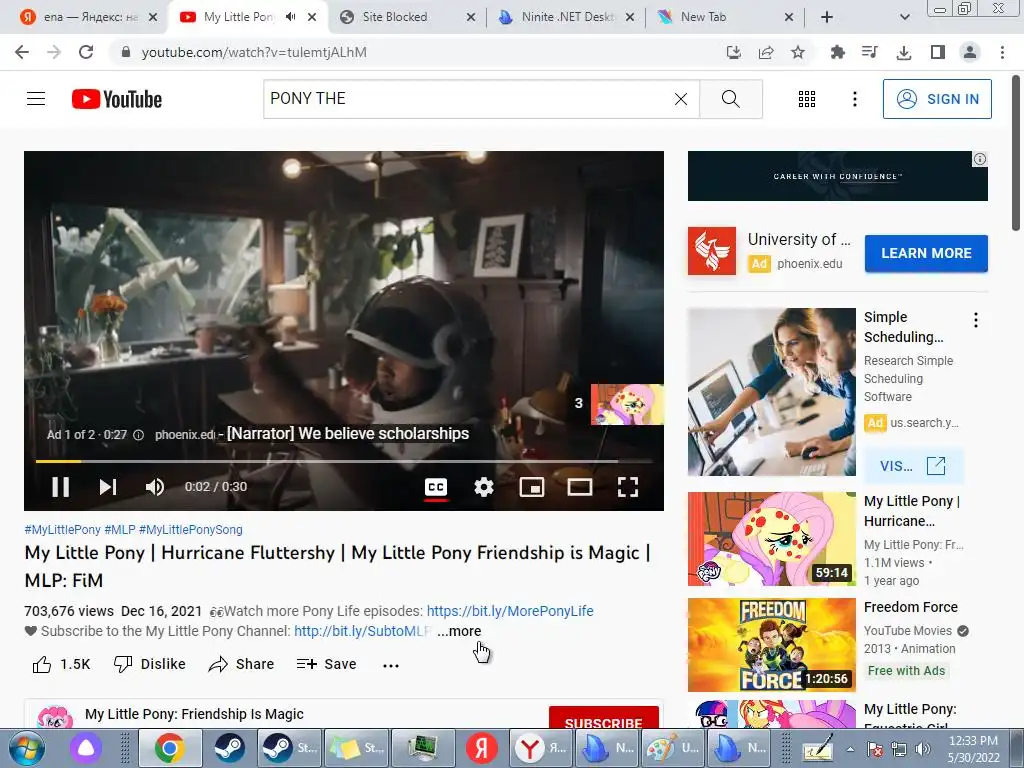Reload the page

pyautogui.click(x=86, y=52)
